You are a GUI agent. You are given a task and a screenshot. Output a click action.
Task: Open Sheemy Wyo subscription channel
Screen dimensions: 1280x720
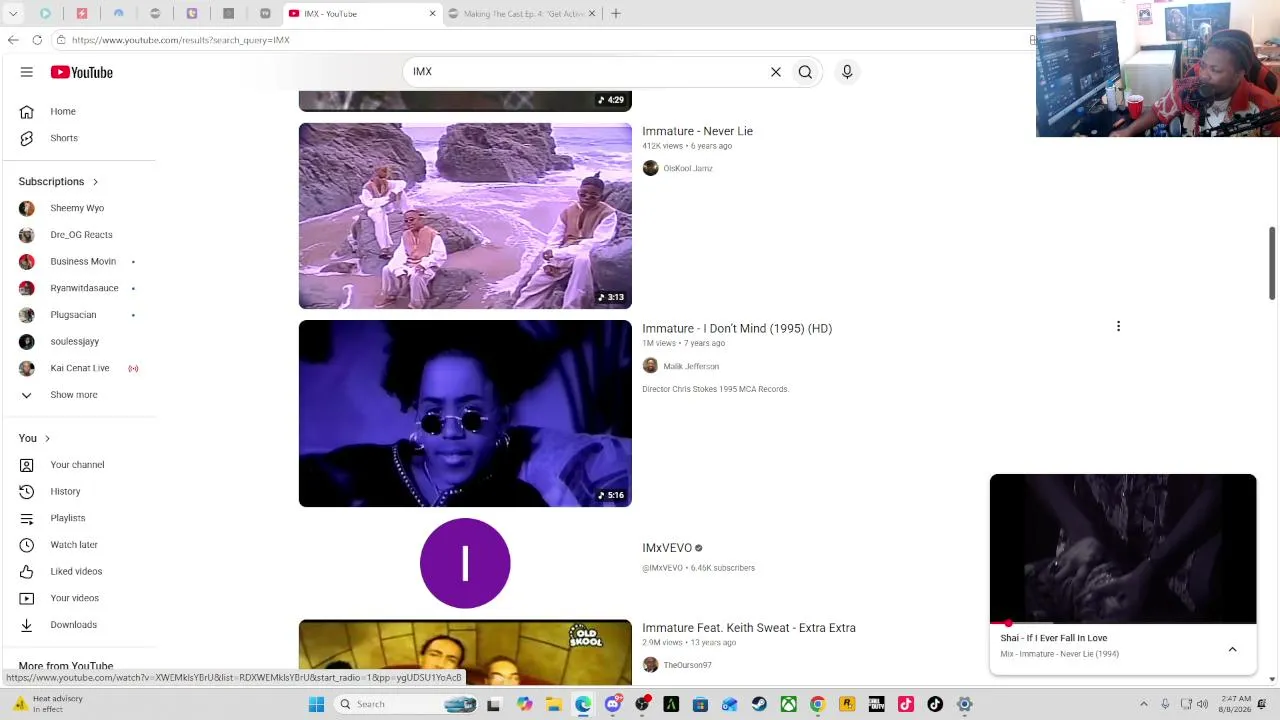(x=78, y=208)
